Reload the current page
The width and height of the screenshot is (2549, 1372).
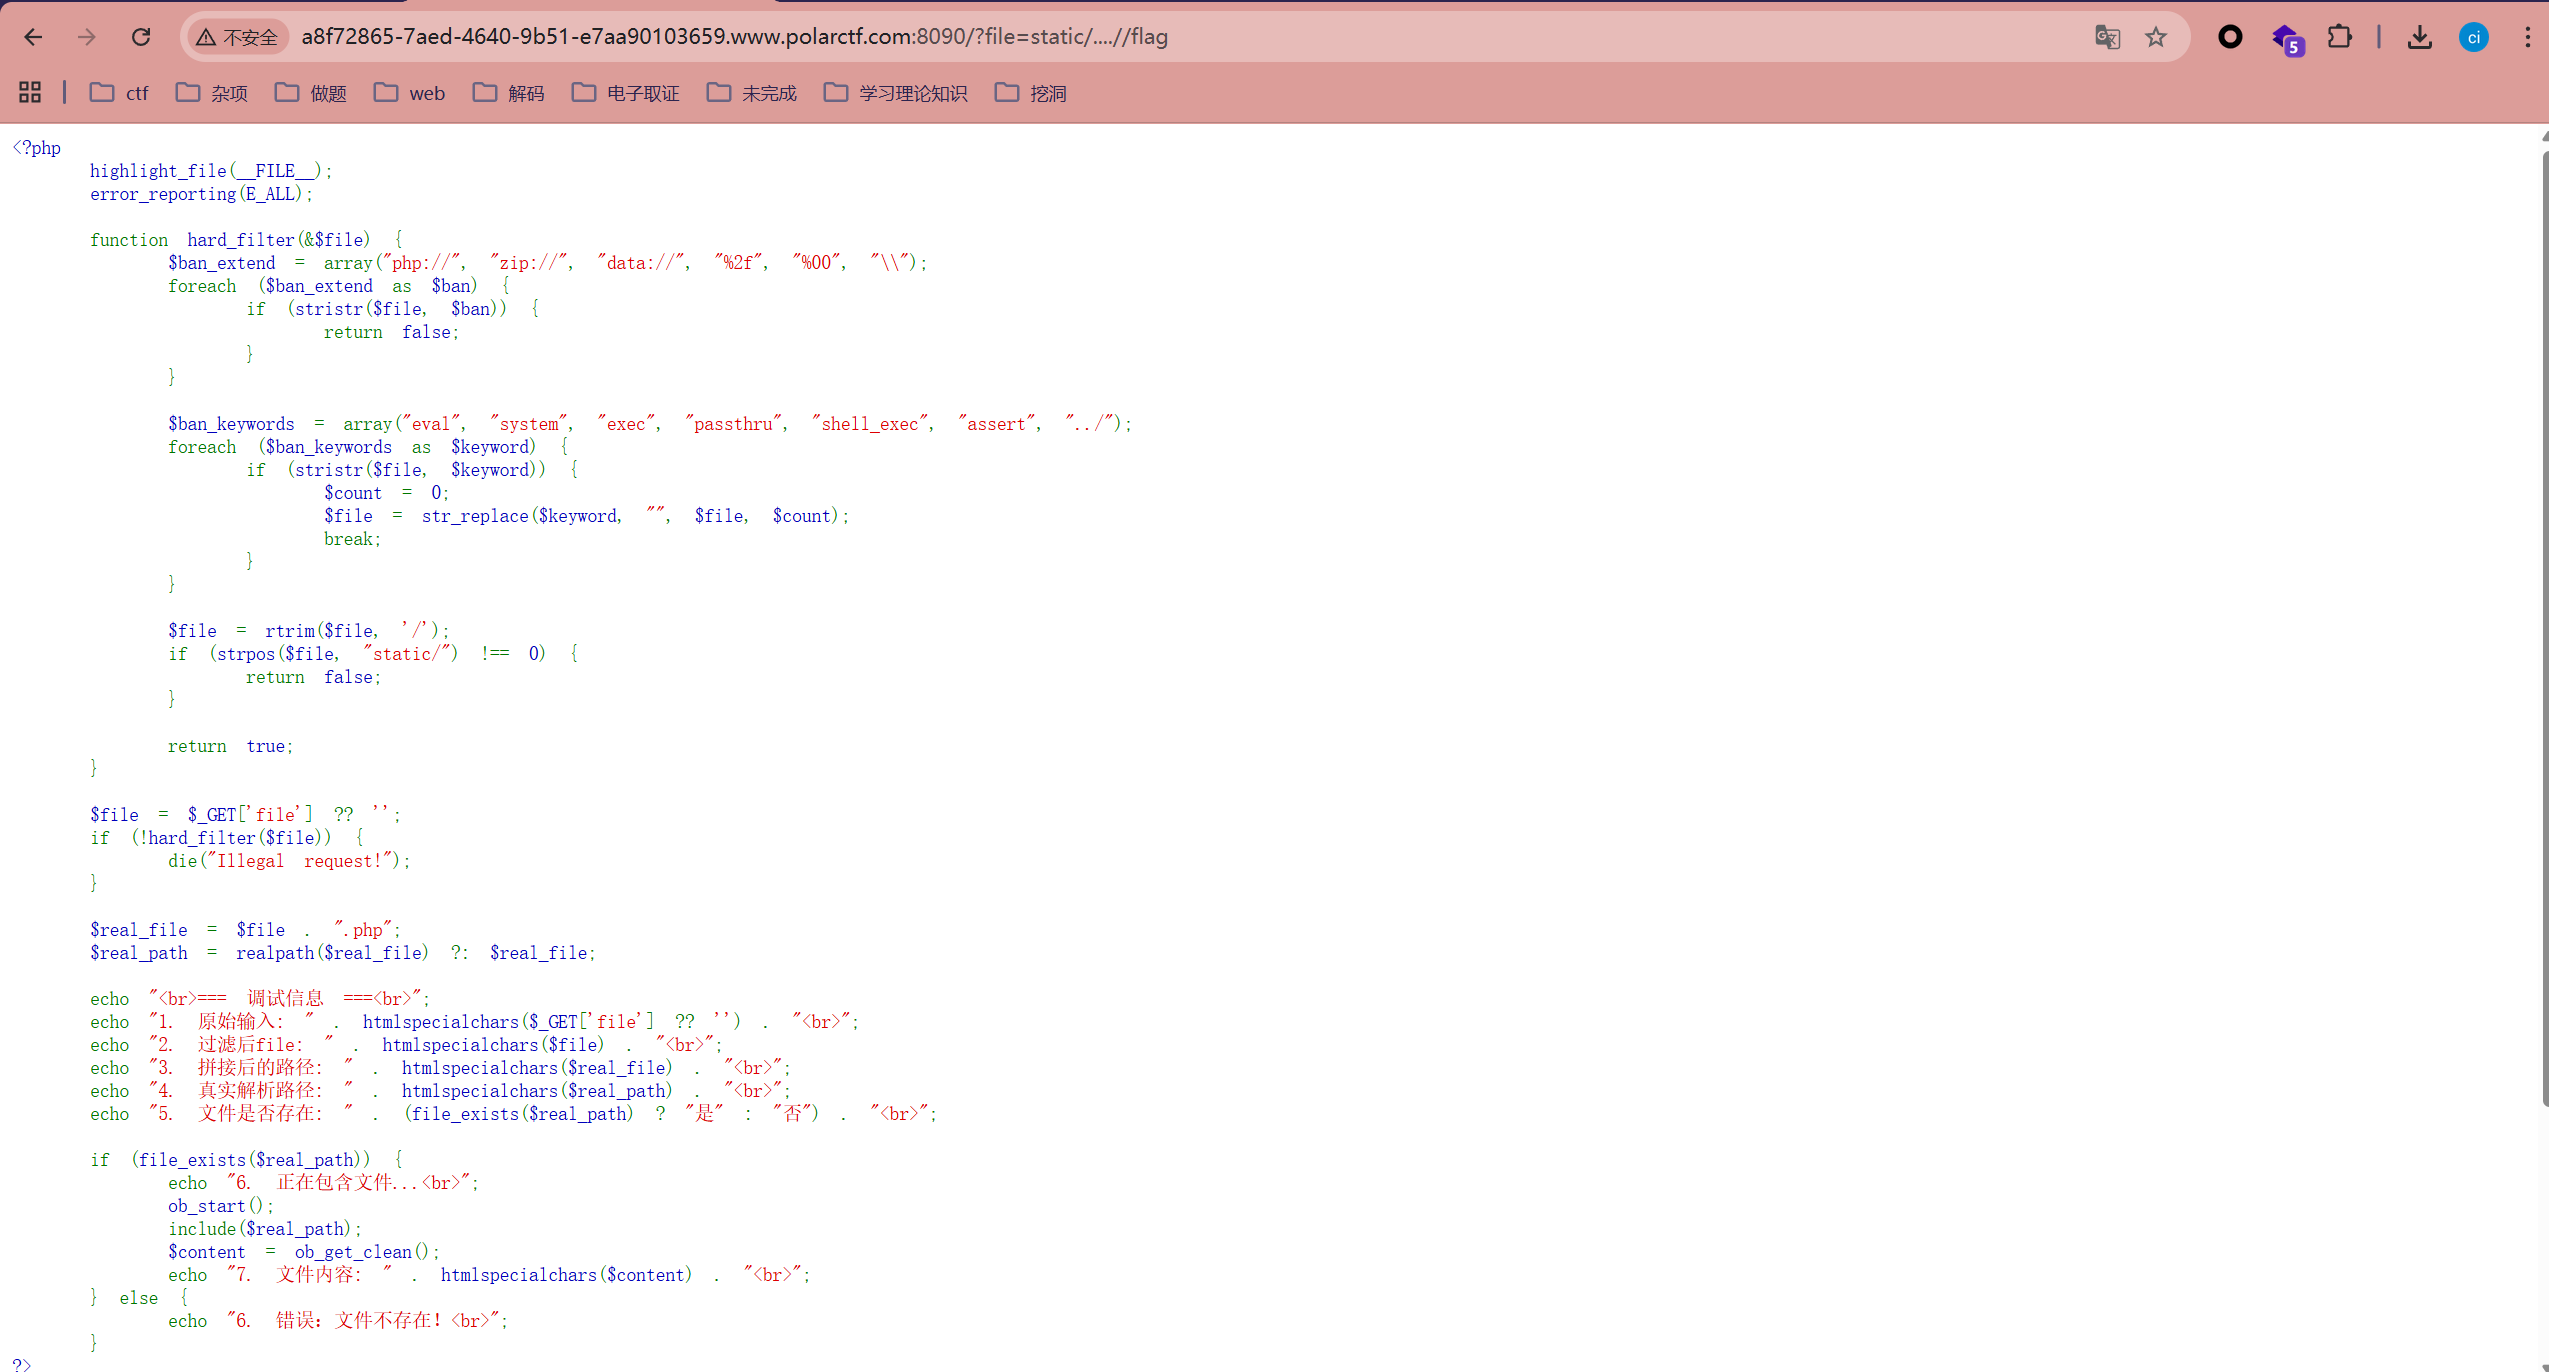tap(141, 37)
